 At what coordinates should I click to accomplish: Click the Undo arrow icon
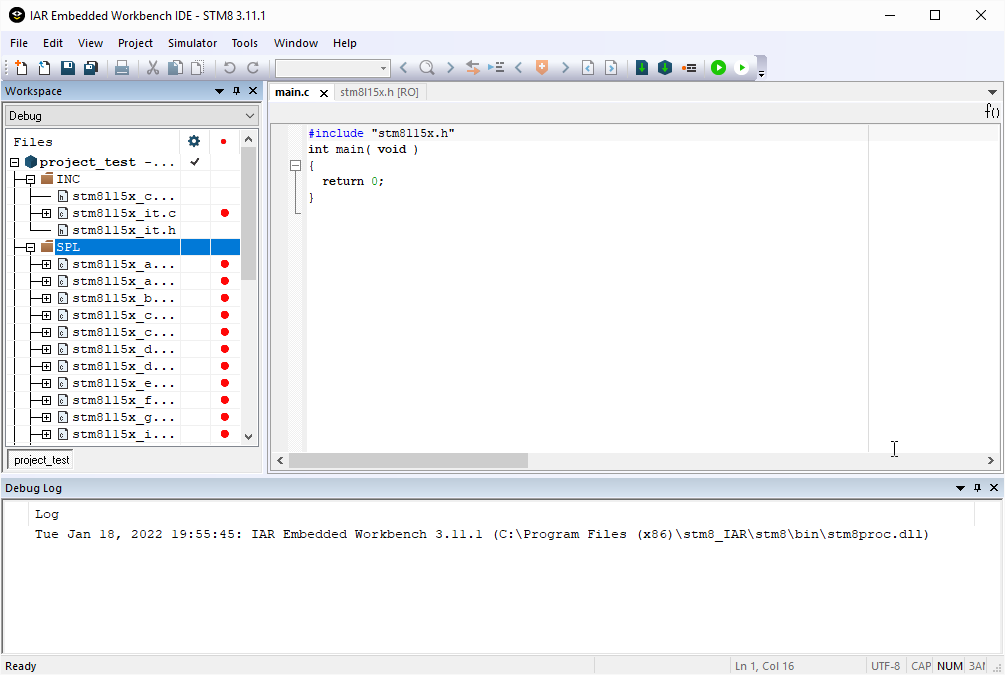pyautogui.click(x=229, y=67)
